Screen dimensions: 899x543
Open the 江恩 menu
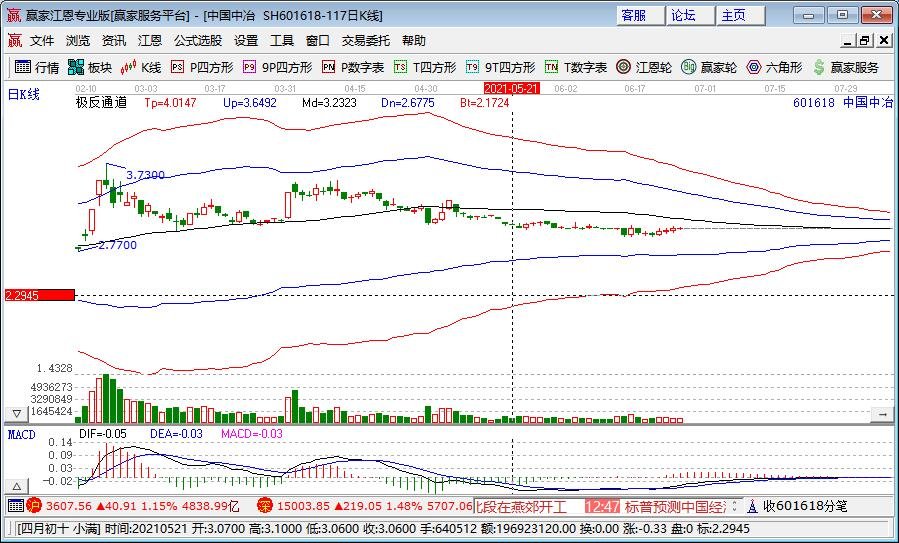[x=150, y=41]
